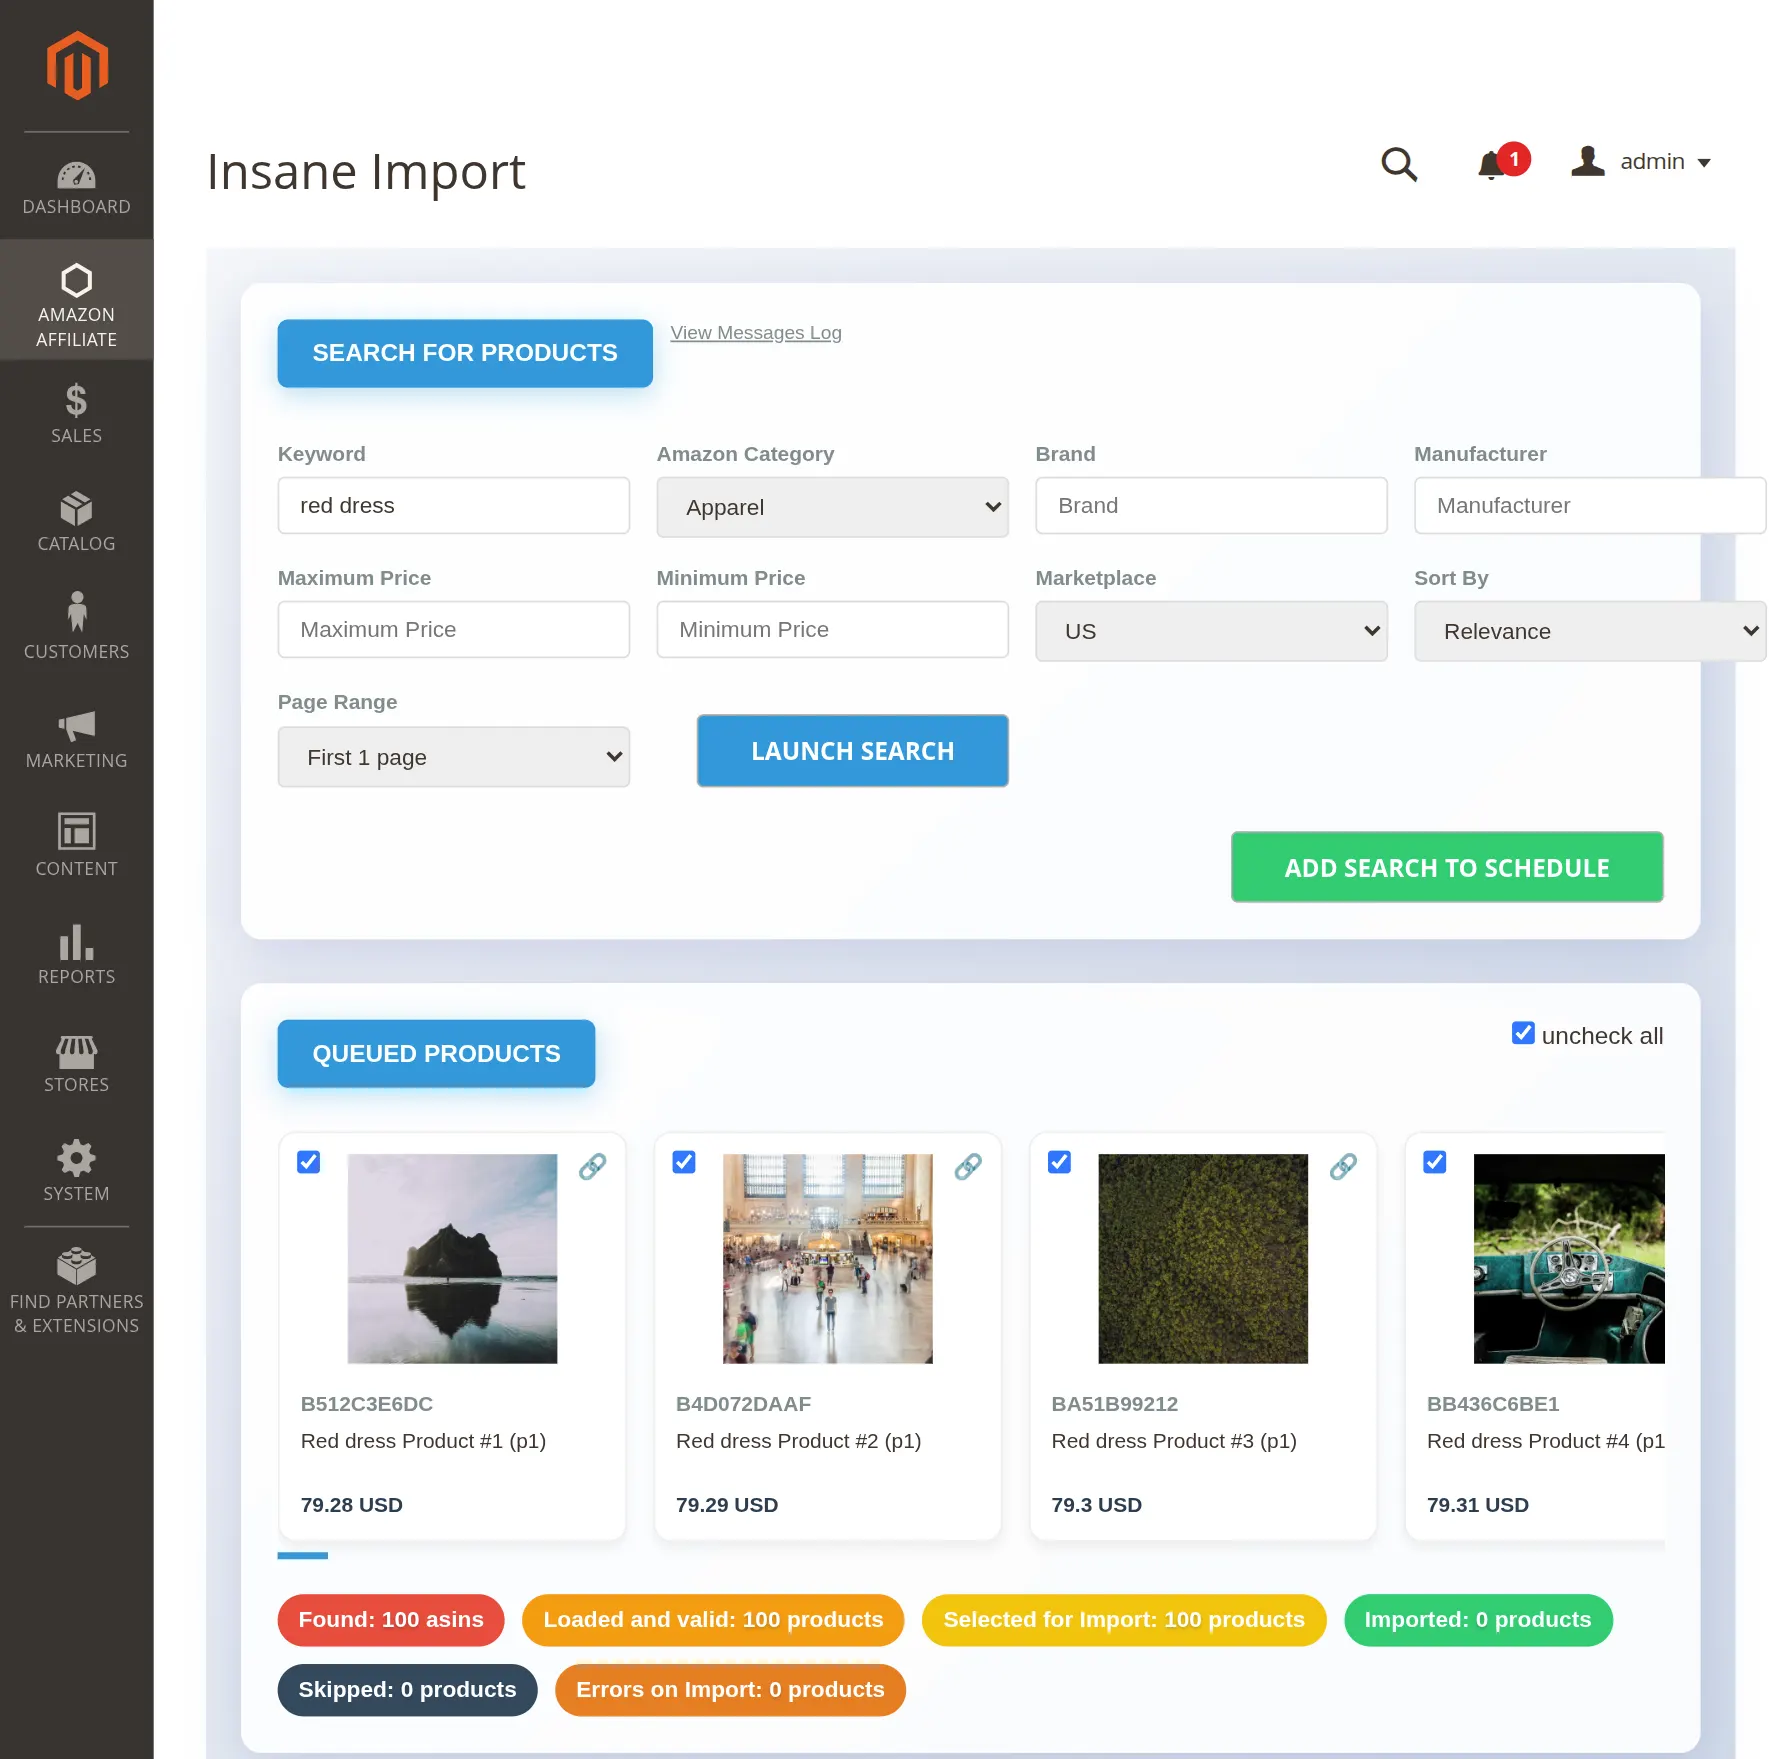Open the System gear icon
This screenshot has width=1788, height=1759.
(76, 1158)
